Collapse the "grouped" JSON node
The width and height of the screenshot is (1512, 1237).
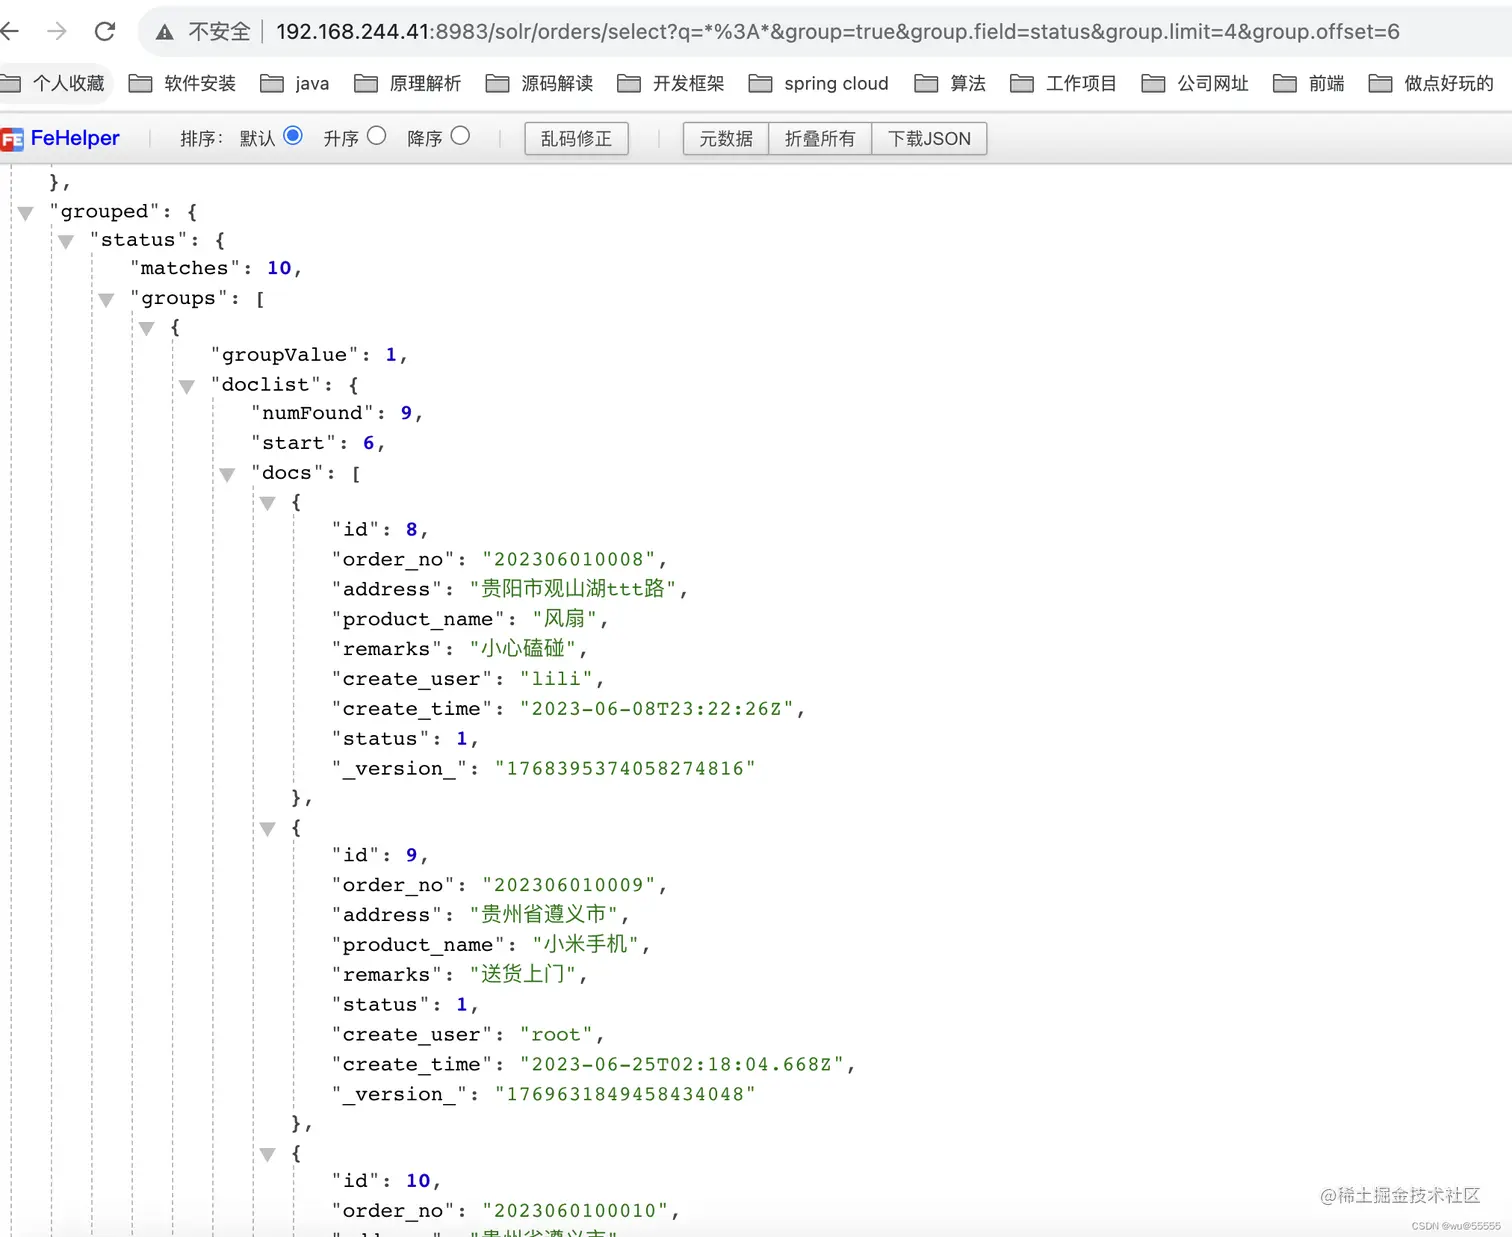tap(26, 213)
